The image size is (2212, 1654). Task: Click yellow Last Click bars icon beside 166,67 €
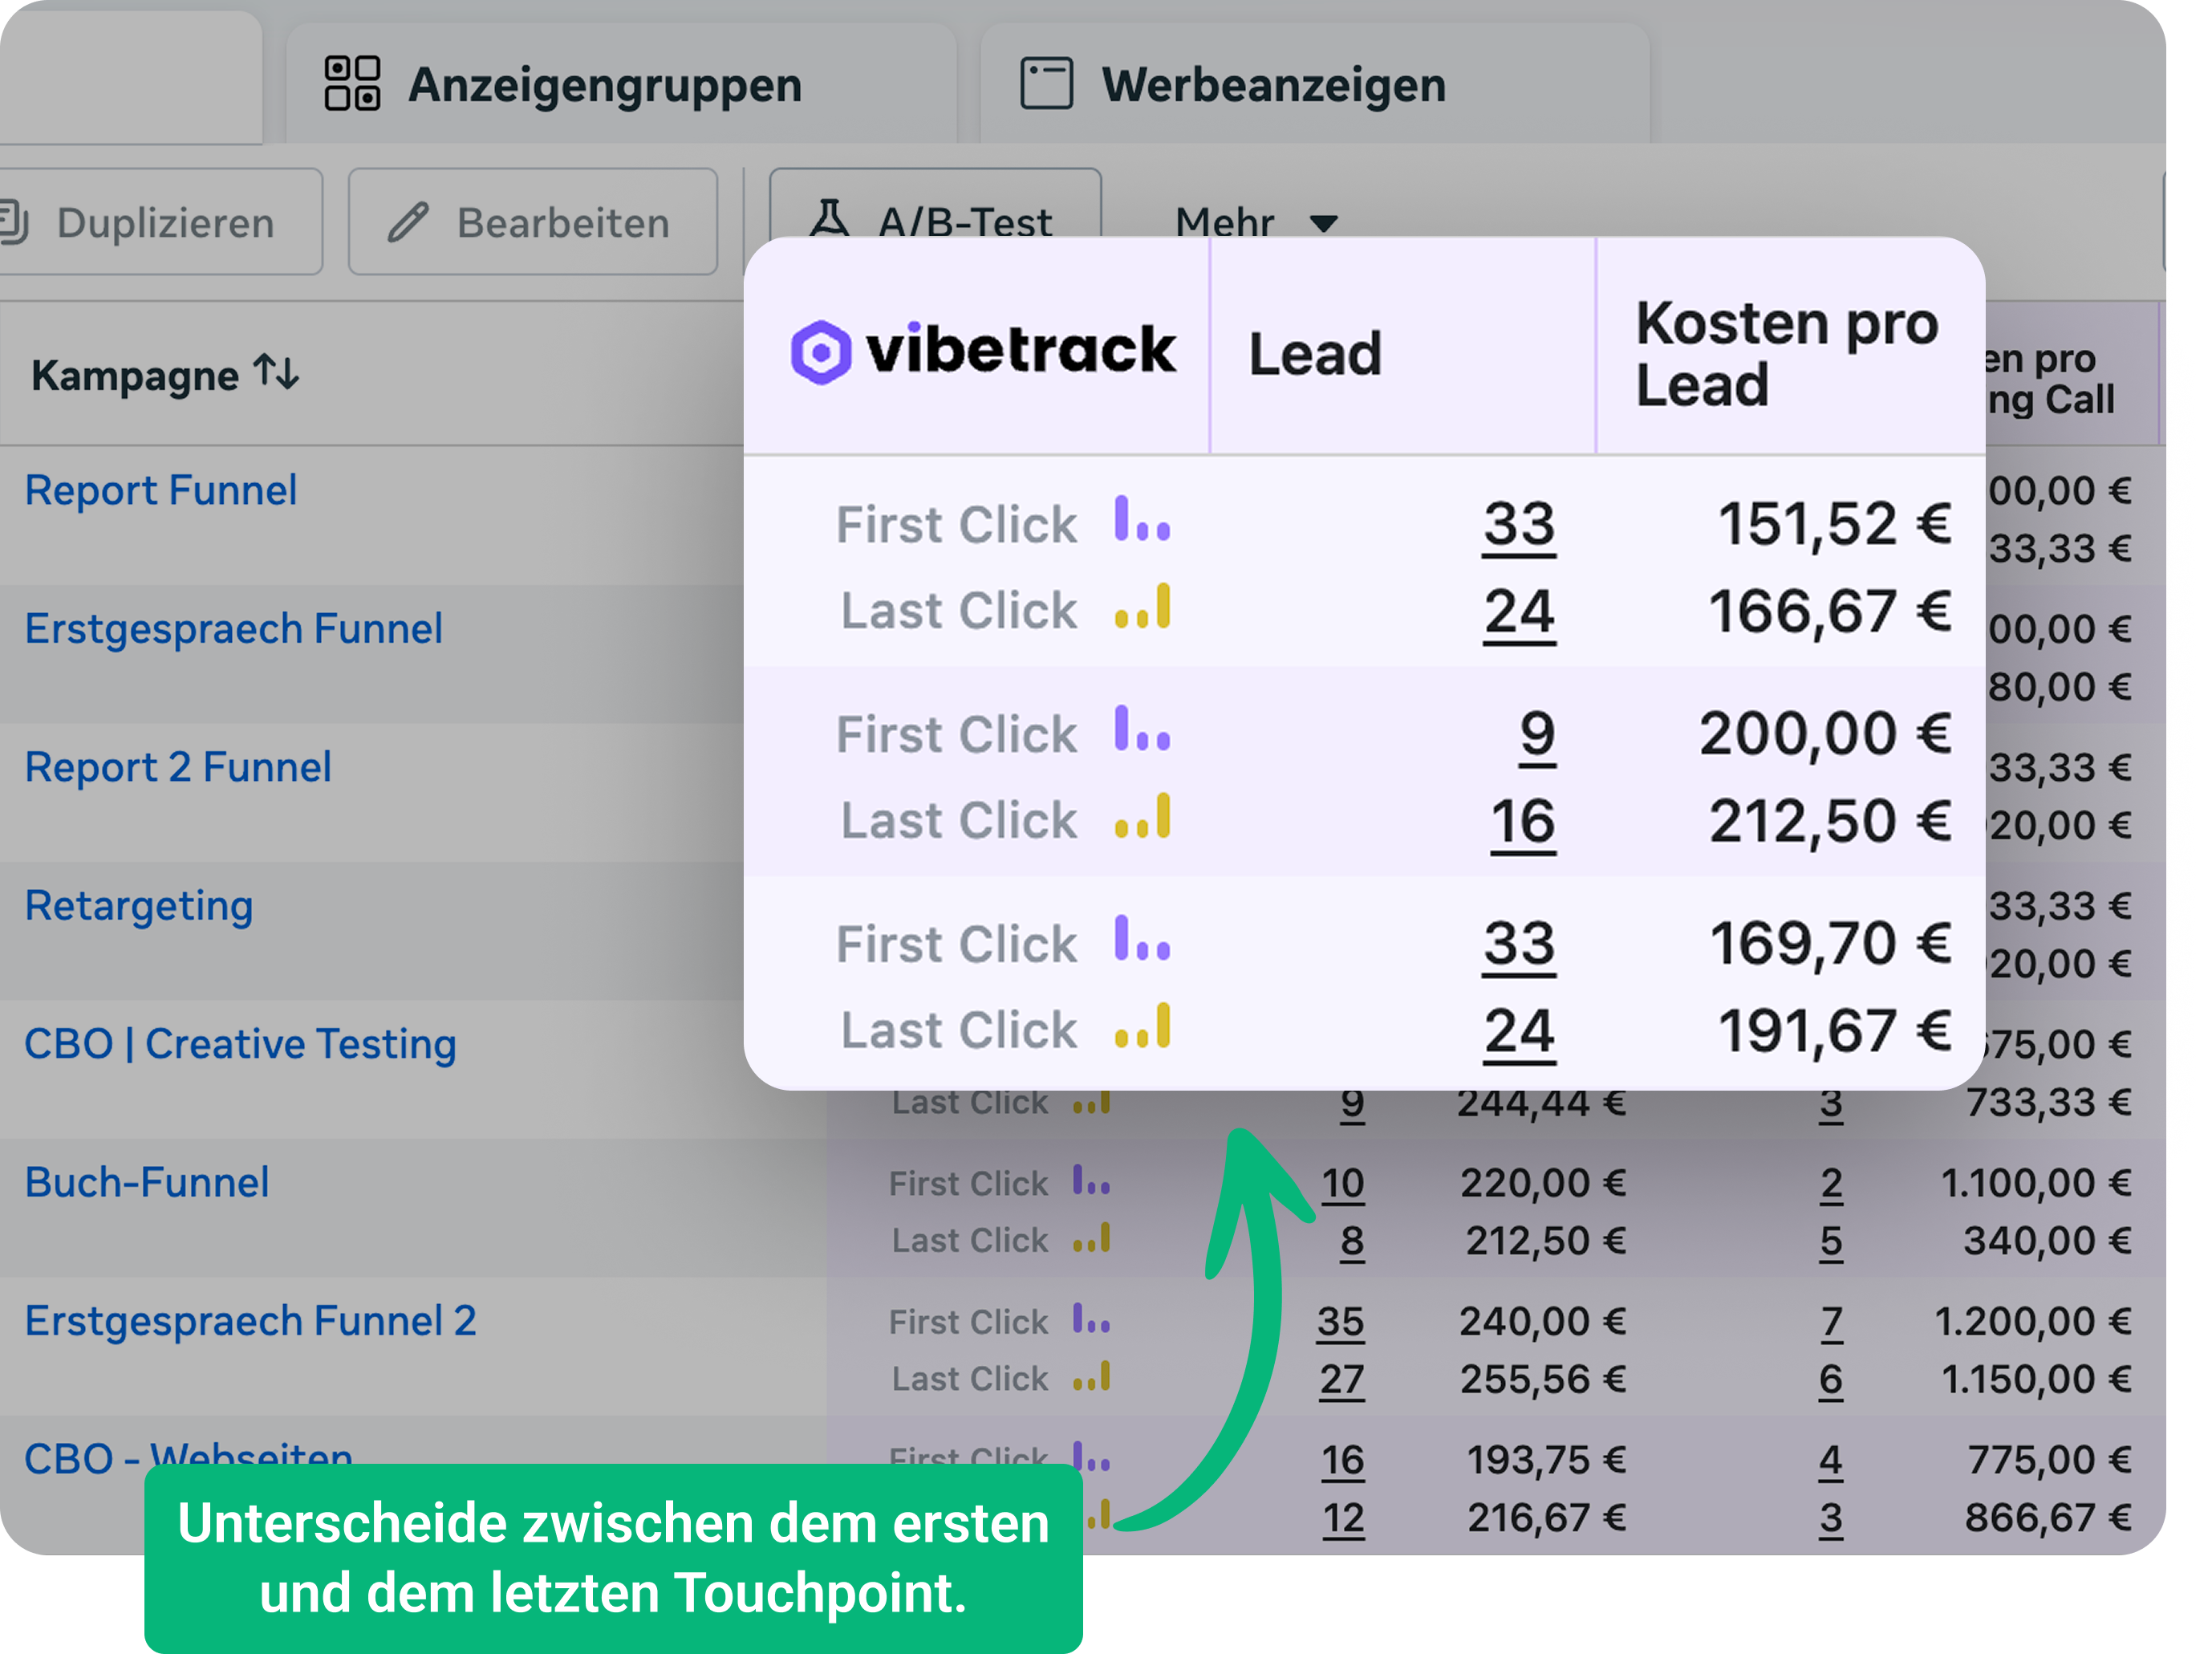click(x=1142, y=606)
